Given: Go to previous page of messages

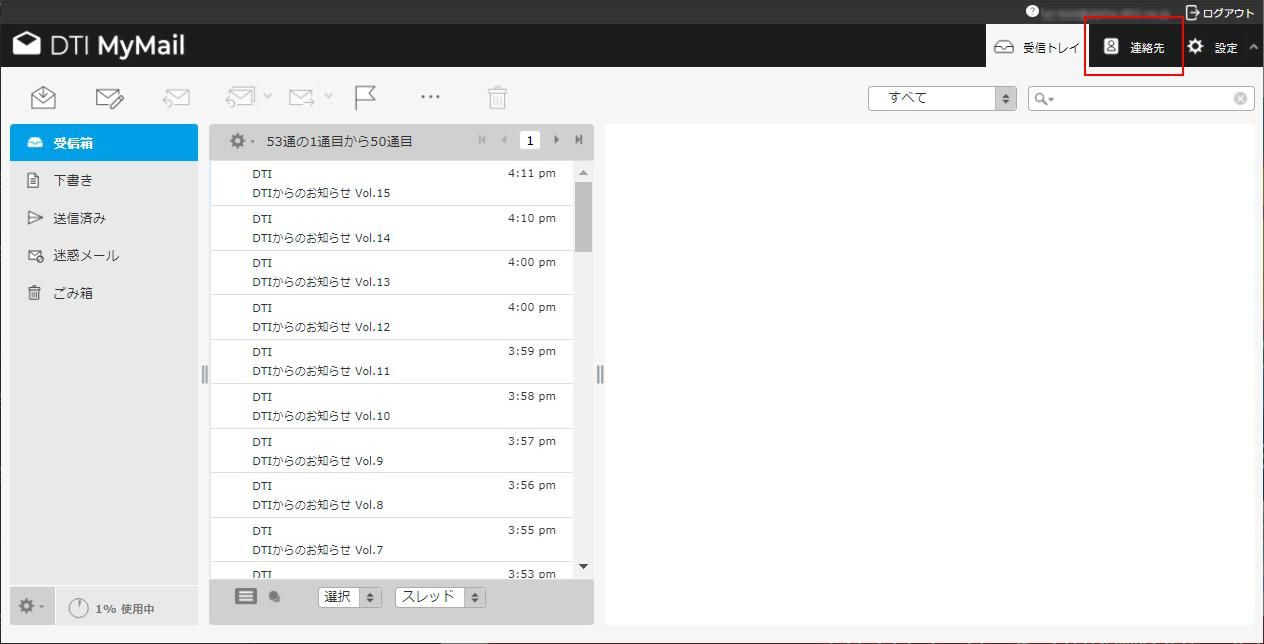Looking at the screenshot, I should coord(505,141).
